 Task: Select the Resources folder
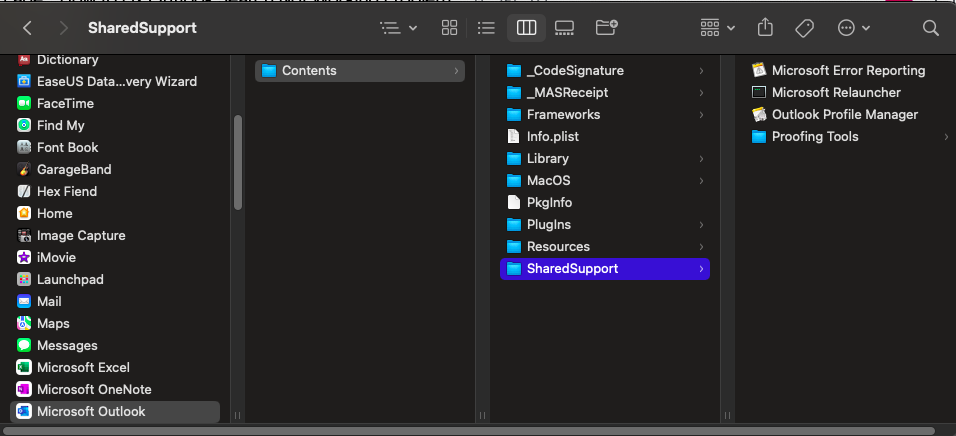click(605, 246)
